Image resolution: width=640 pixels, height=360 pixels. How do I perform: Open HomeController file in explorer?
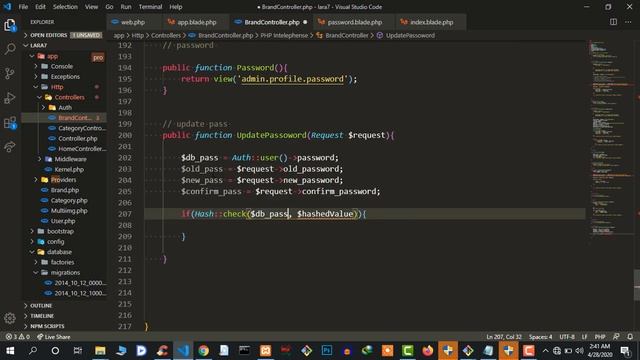(x=64, y=149)
